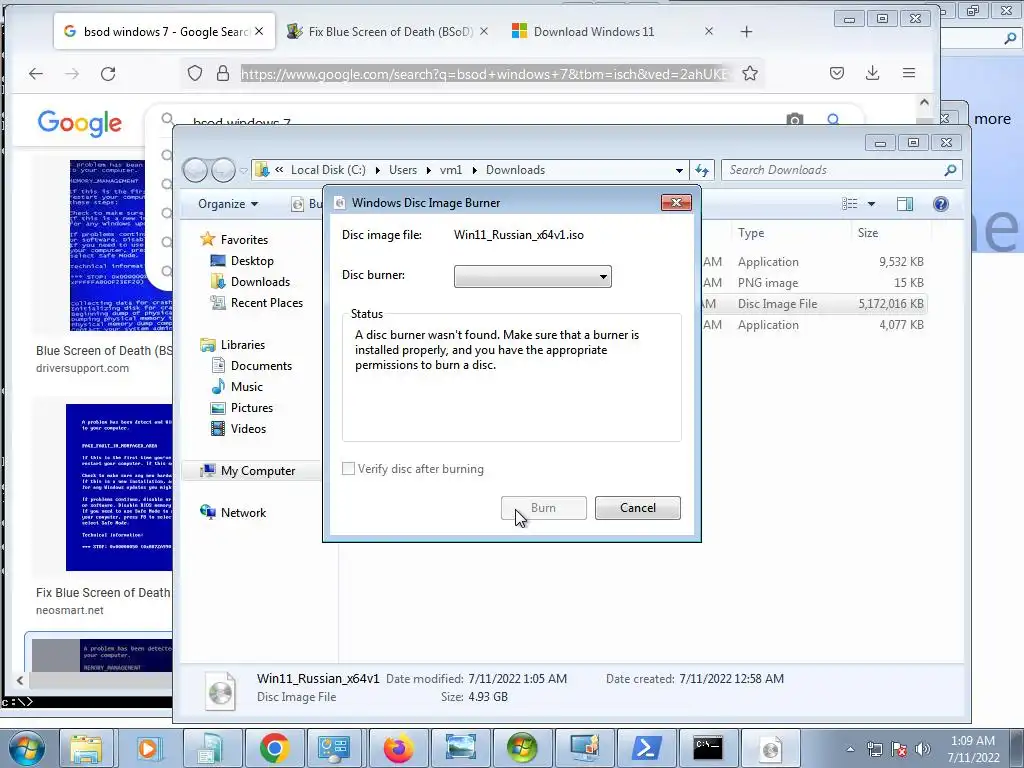Image resolution: width=1024 pixels, height=768 pixels.
Task: Open the Windows Start menu
Action: click(27, 748)
